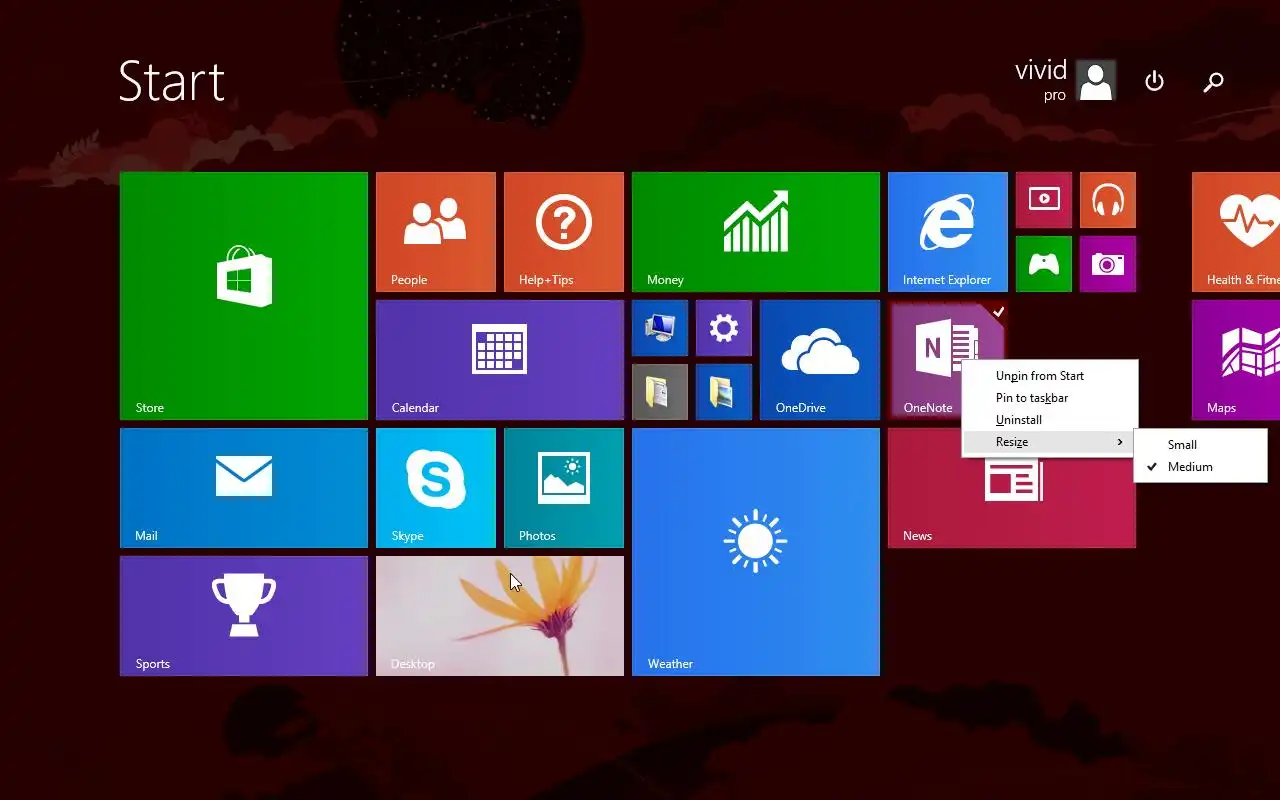
Task: Click the user account picture
Action: pos(1096,81)
